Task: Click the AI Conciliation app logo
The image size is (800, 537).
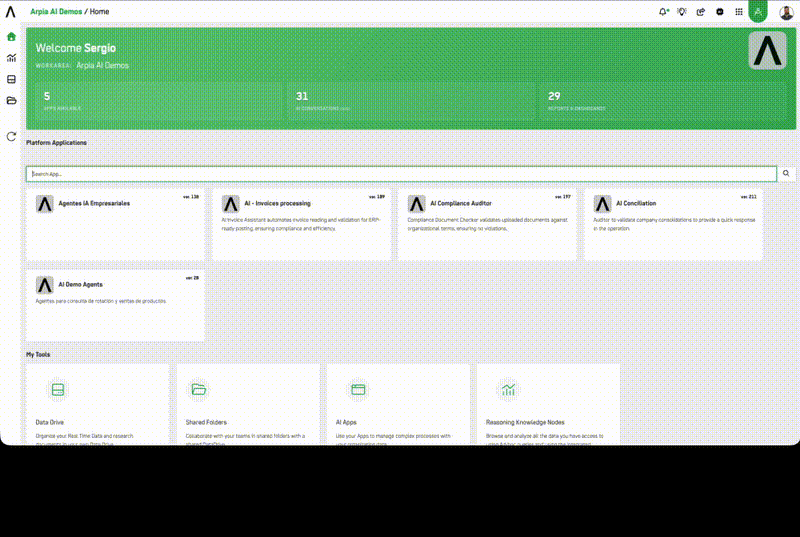Action: (x=603, y=203)
